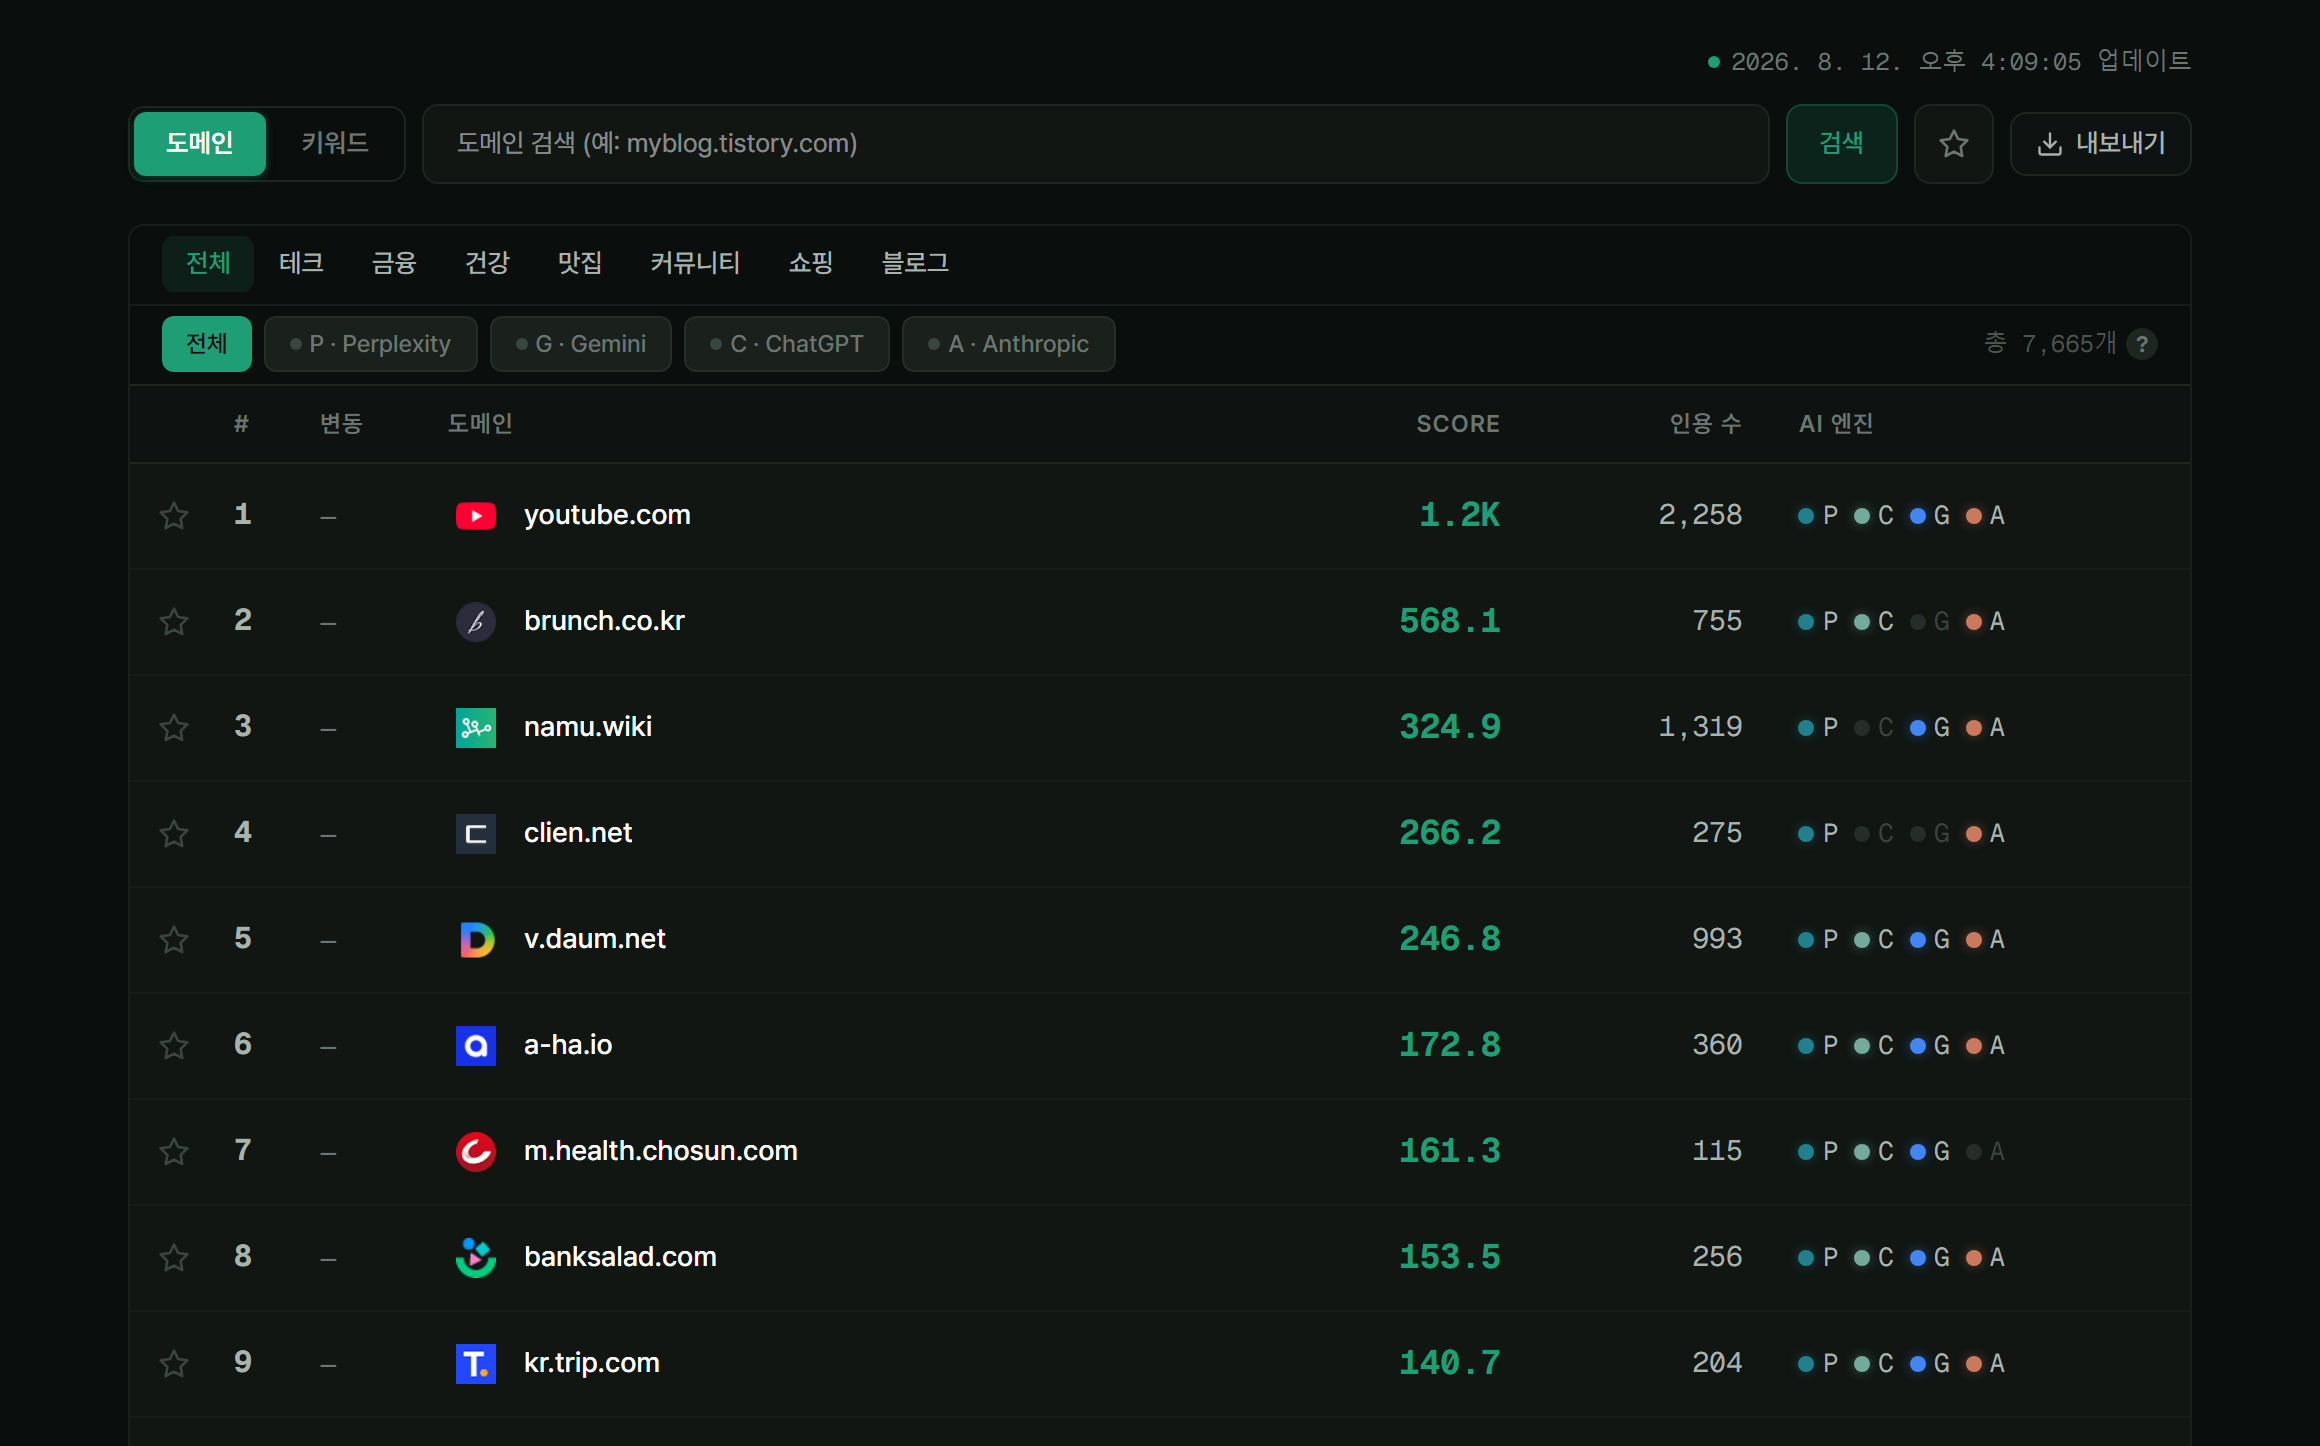The width and height of the screenshot is (2320, 1446).
Task: Click the banksalad favicon
Action: tap(476, 1257)
